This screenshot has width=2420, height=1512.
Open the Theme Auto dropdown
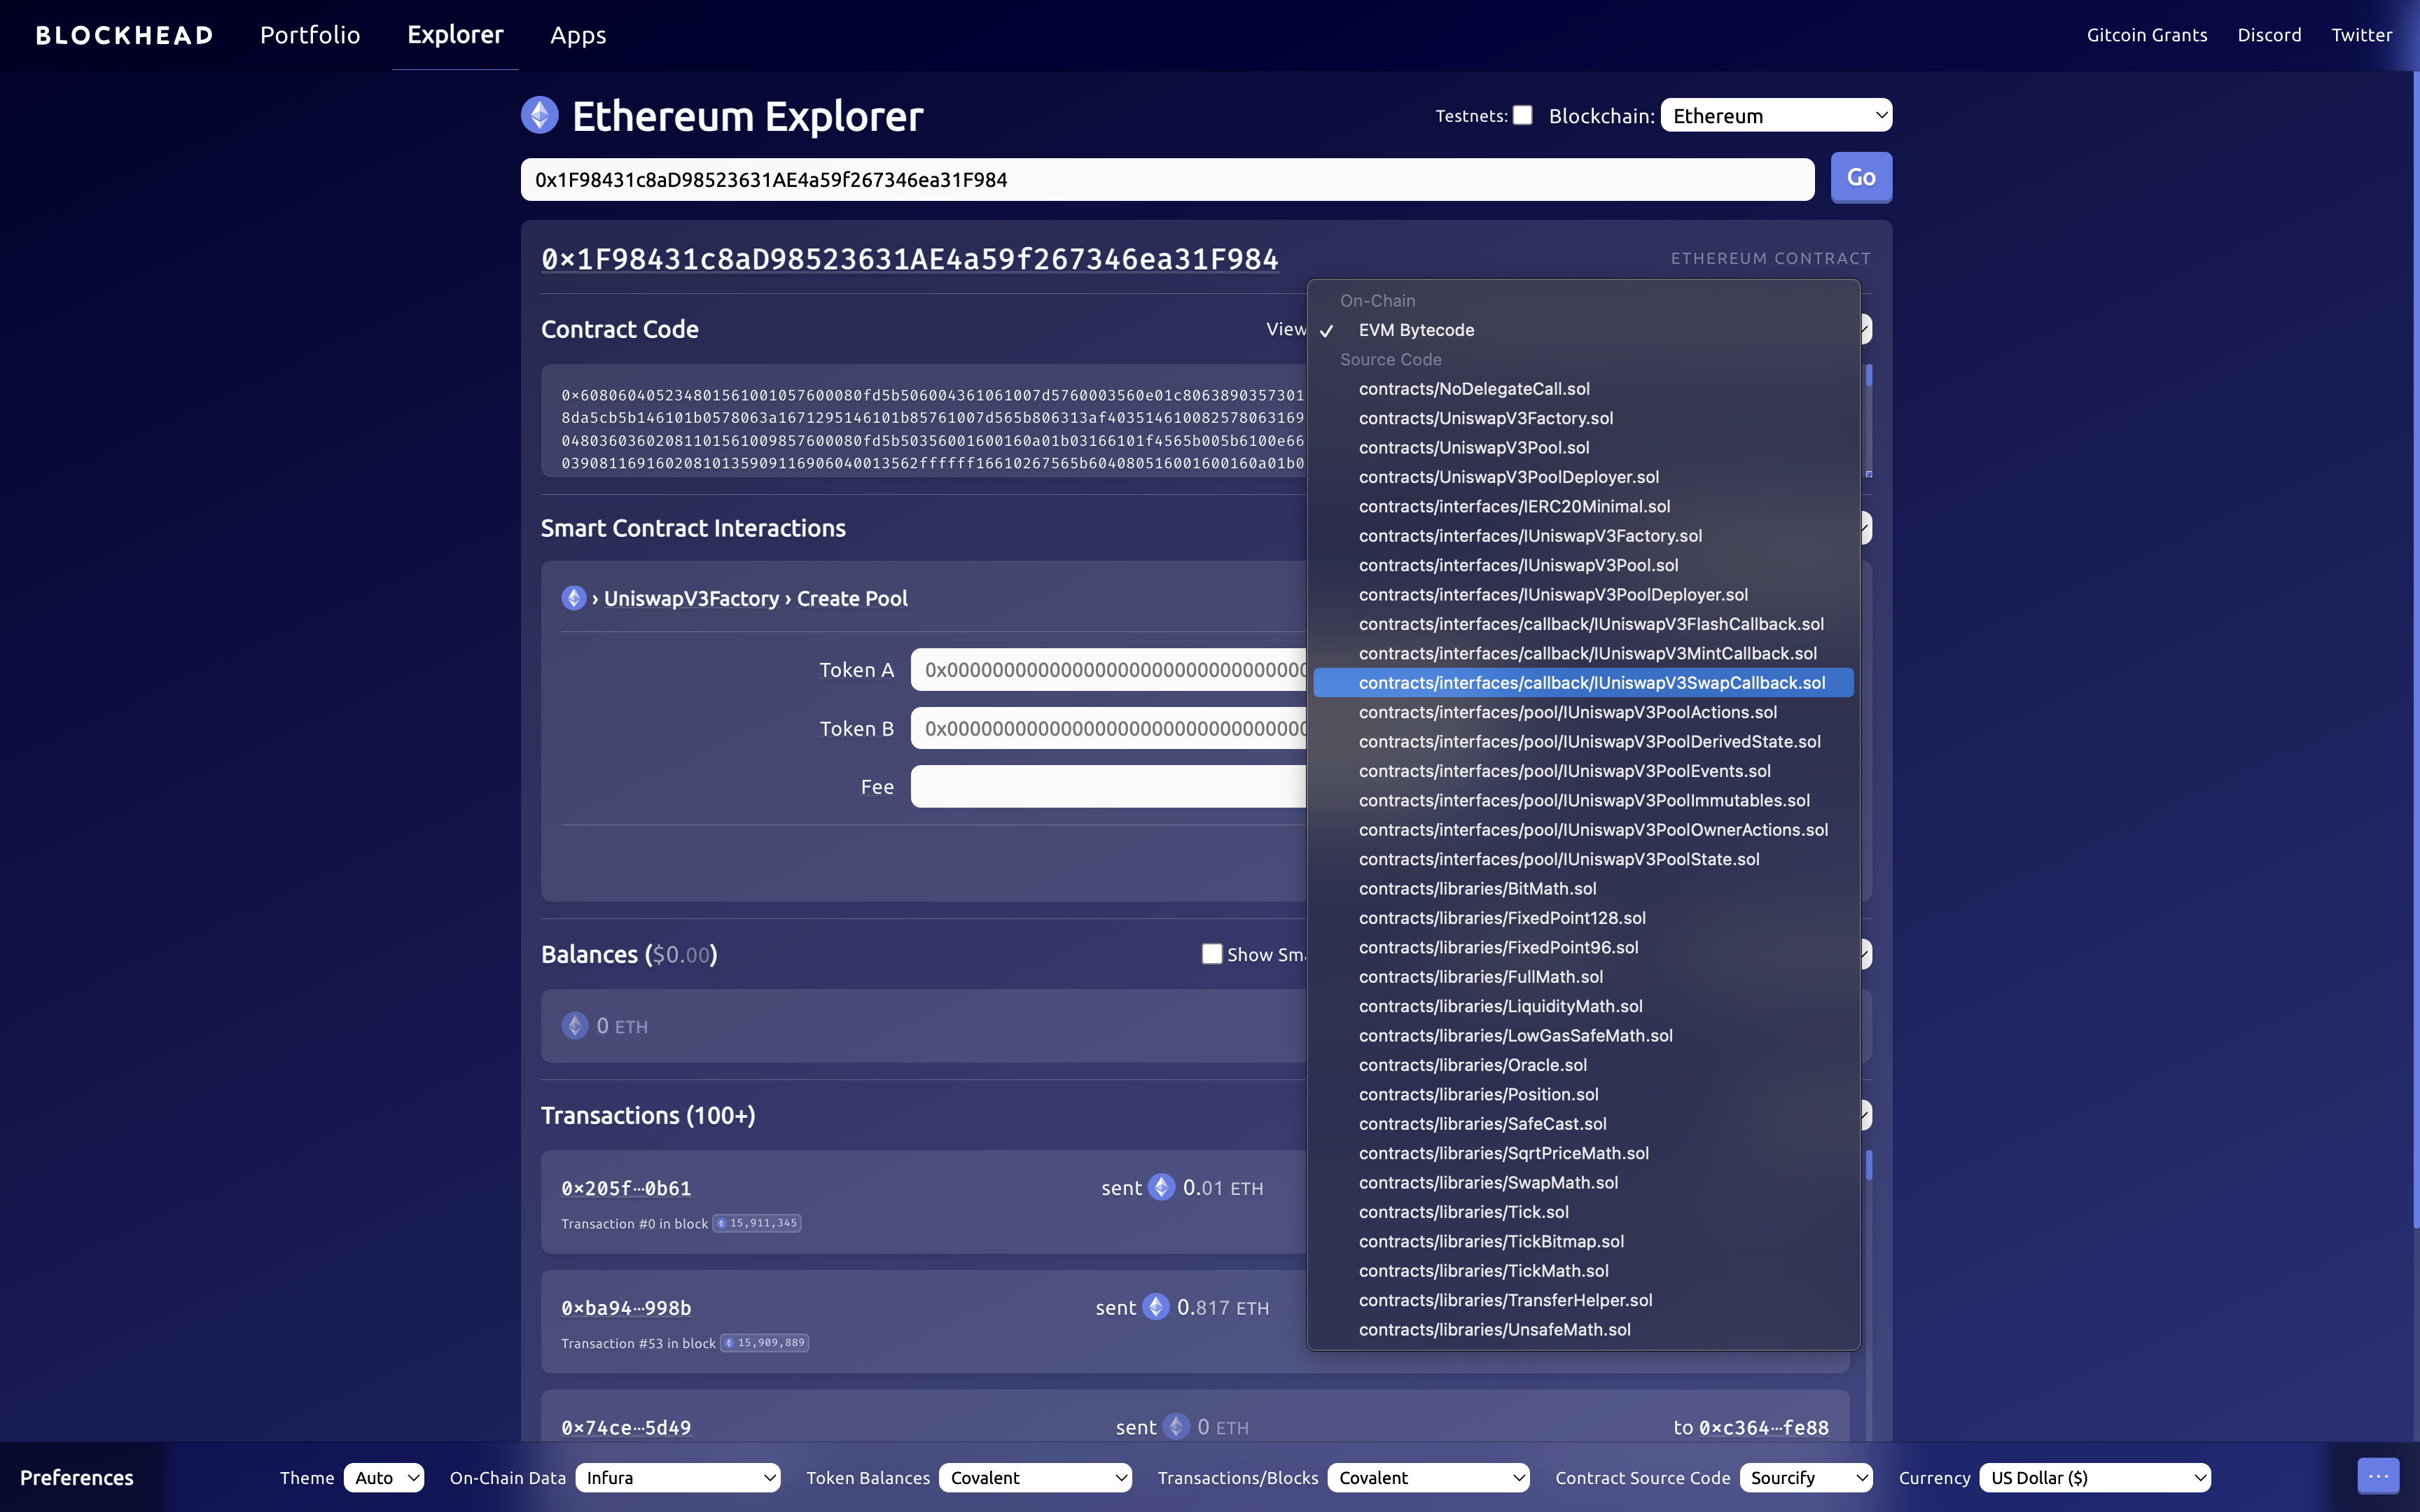tap(384, 1477)
